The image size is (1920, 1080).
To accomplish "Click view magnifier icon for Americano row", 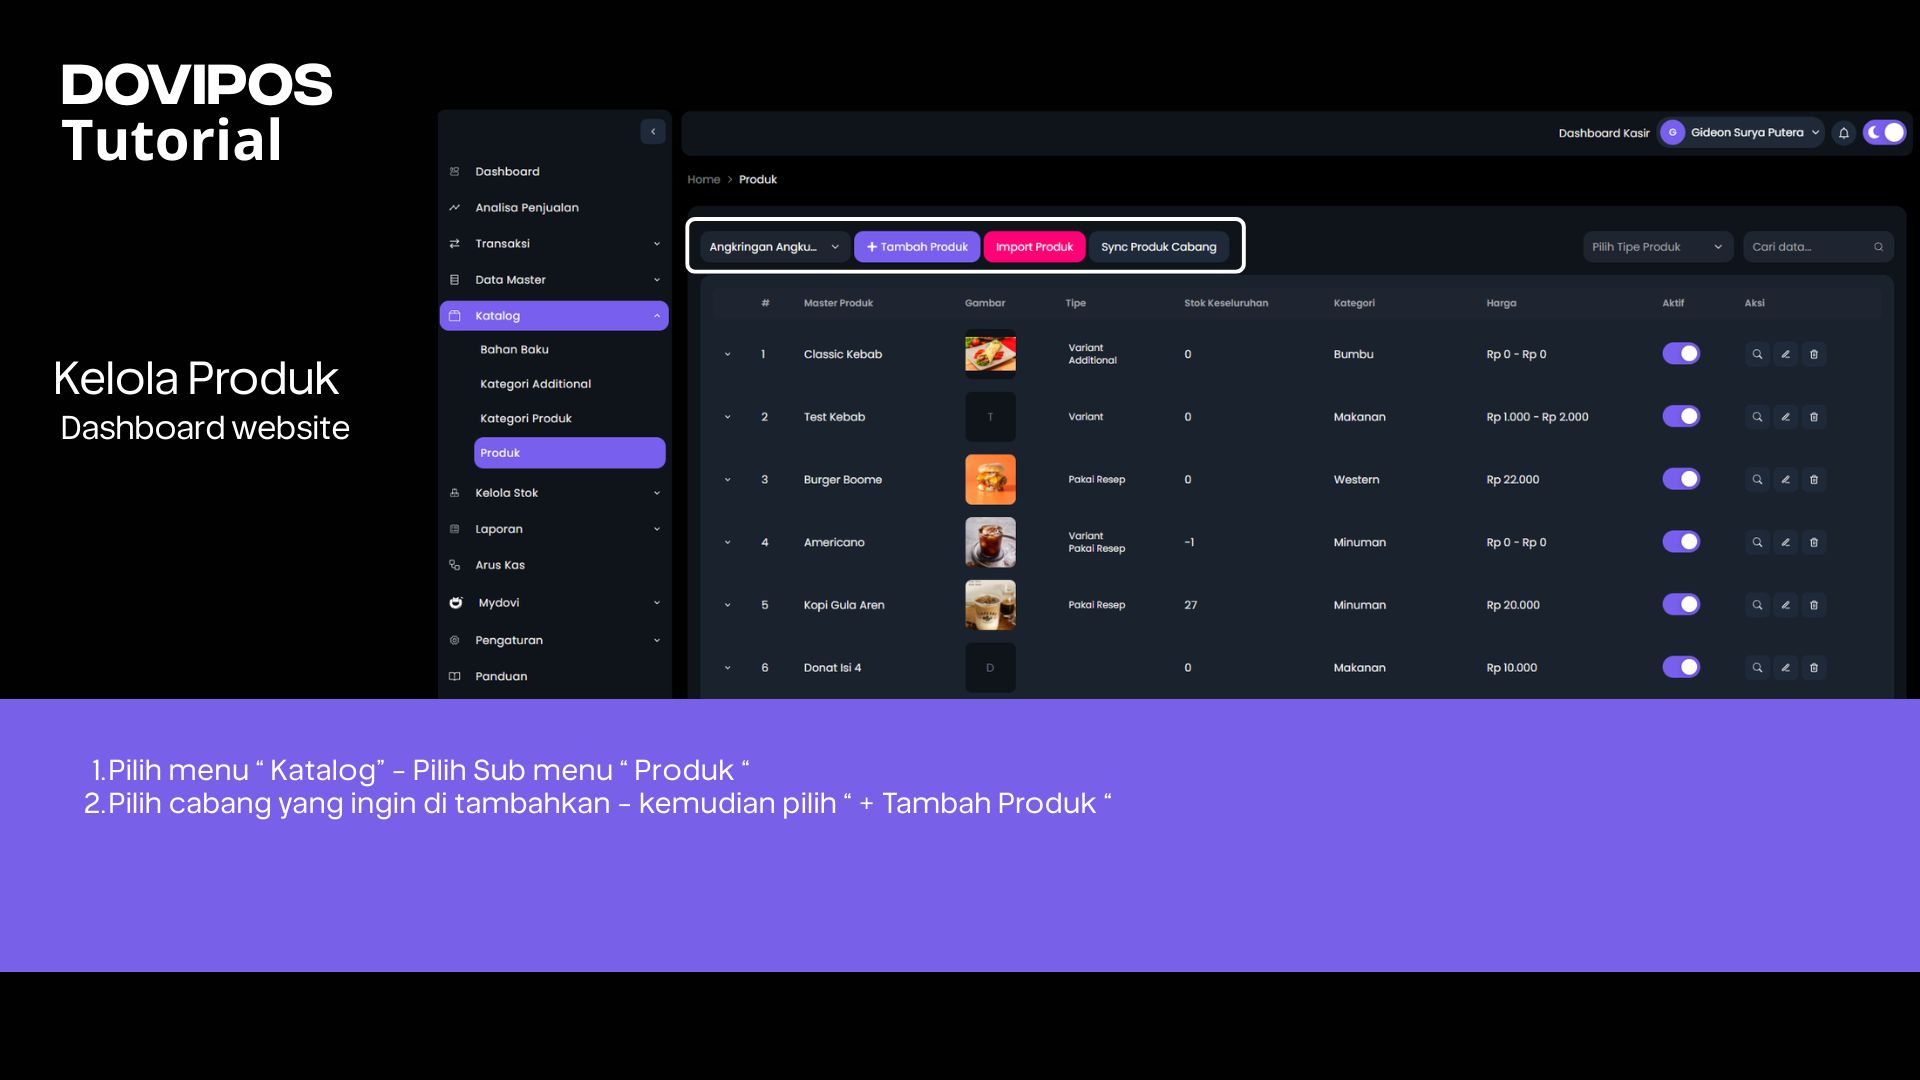I will [x=1757, y=542].
